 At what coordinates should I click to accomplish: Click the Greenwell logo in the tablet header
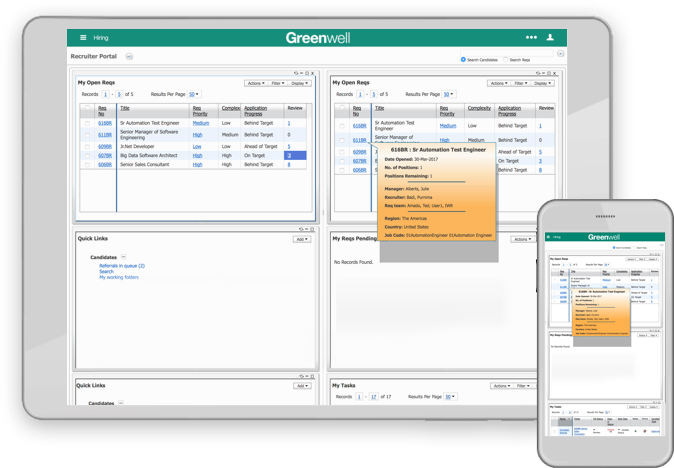[318, 38]
